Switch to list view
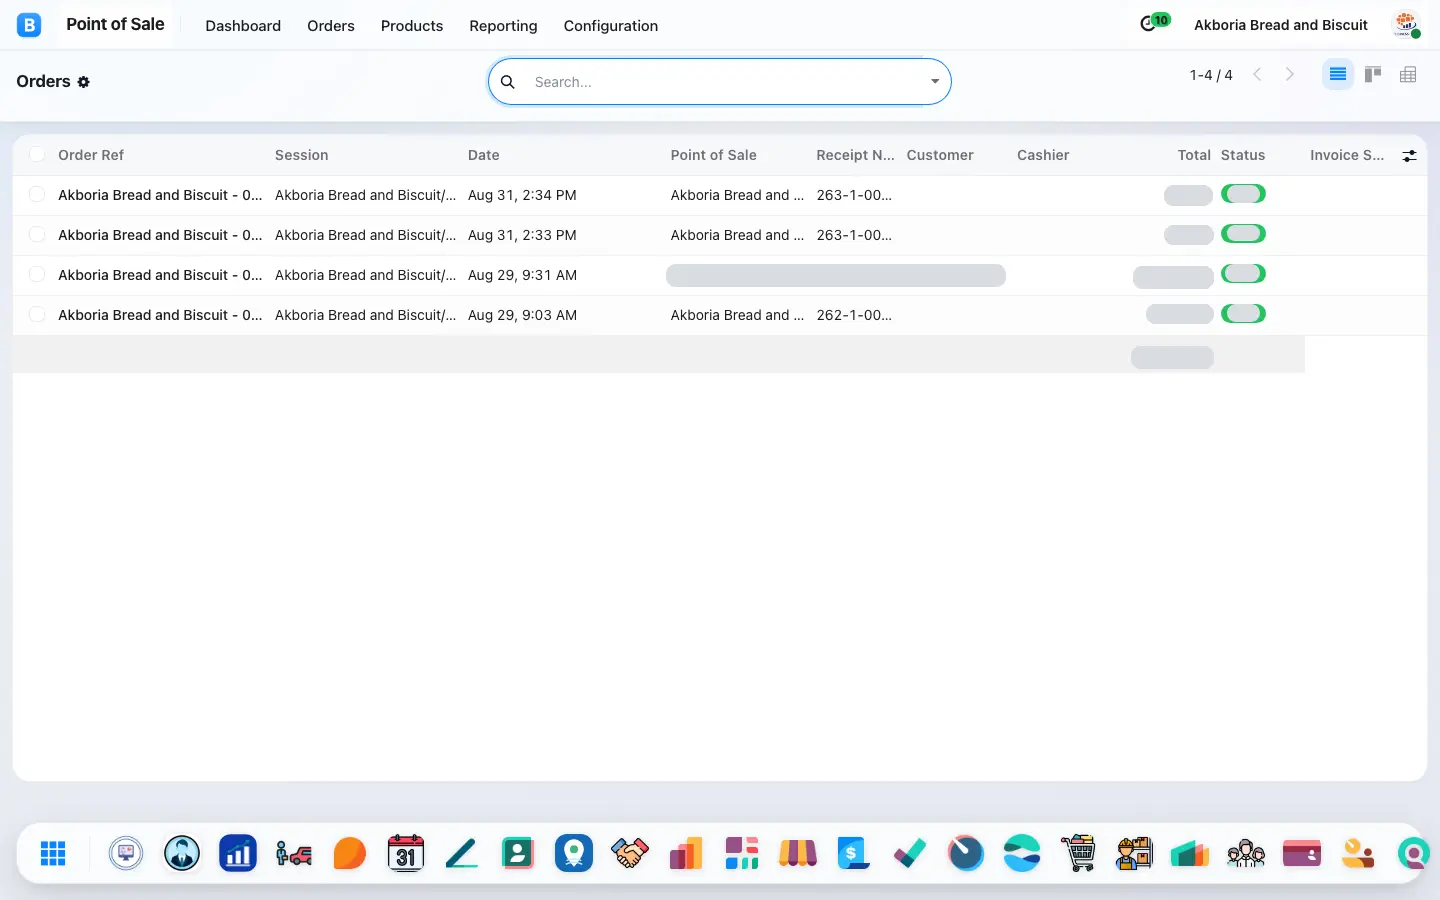 click(1338, 75)
